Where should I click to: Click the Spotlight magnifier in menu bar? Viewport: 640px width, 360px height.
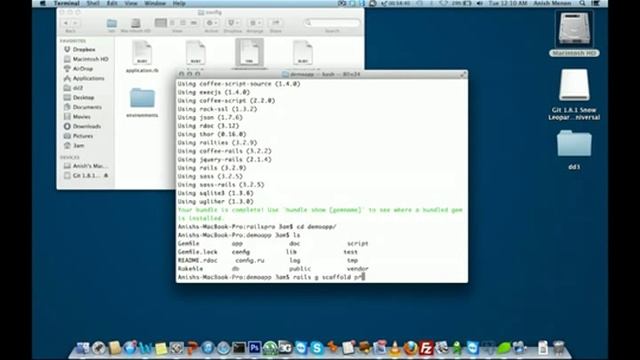point(582,3)
